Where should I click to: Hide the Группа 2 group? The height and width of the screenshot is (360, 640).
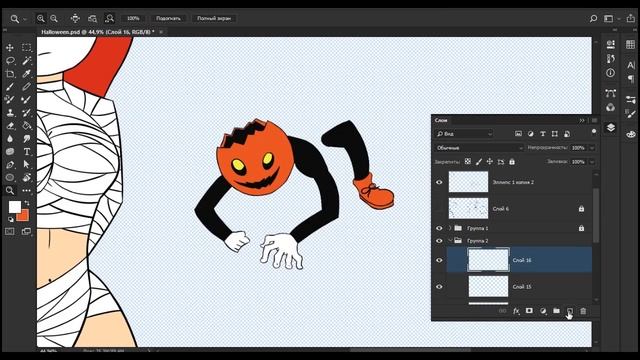pos(439,241)
